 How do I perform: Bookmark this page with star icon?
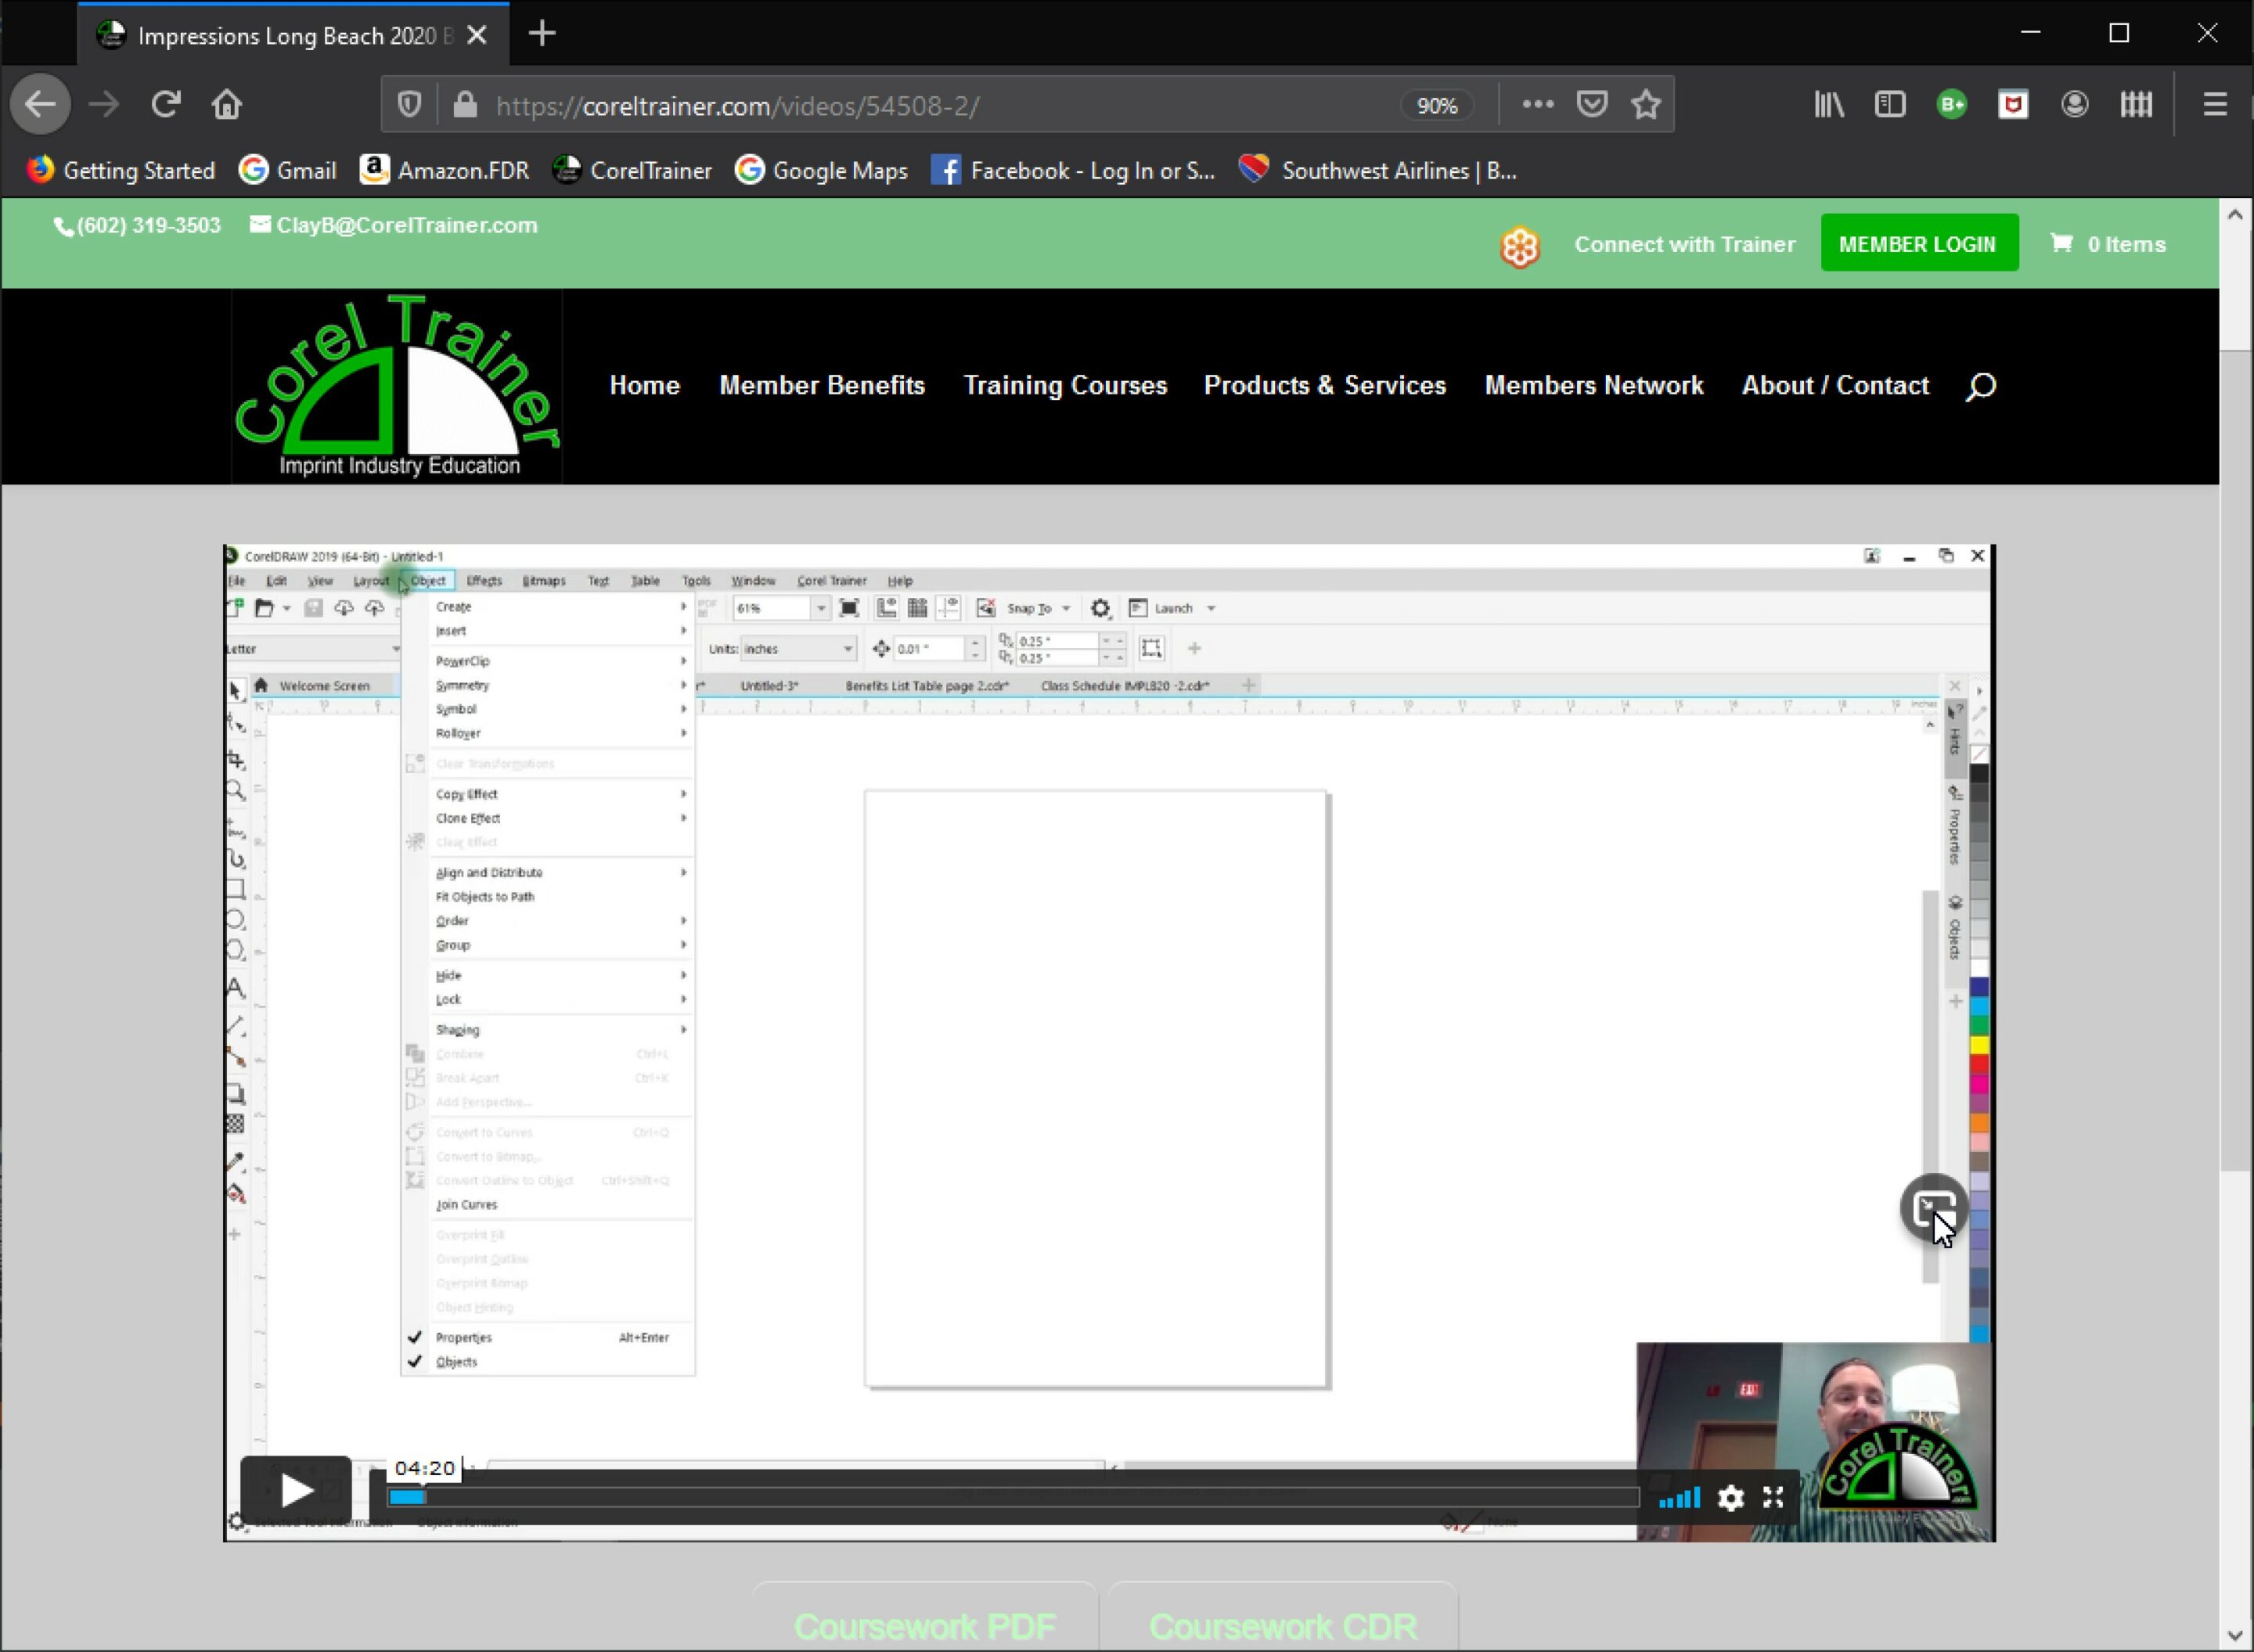pos(1646,104)
